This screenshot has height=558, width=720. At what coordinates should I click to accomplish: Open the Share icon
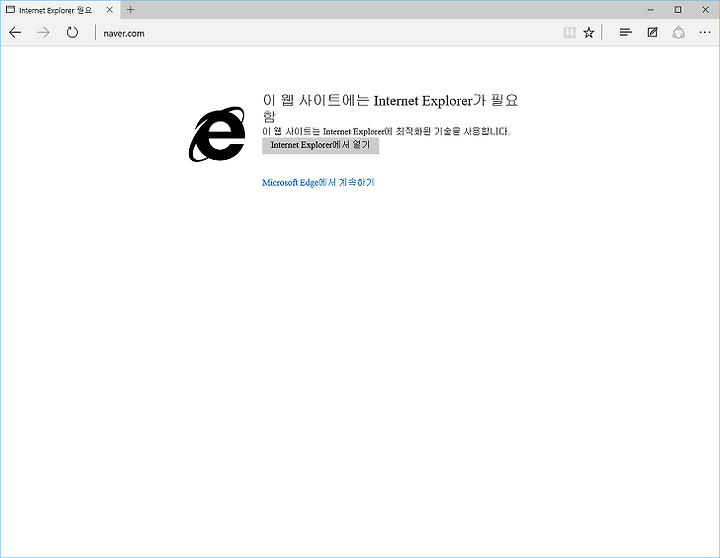point(679,33)
